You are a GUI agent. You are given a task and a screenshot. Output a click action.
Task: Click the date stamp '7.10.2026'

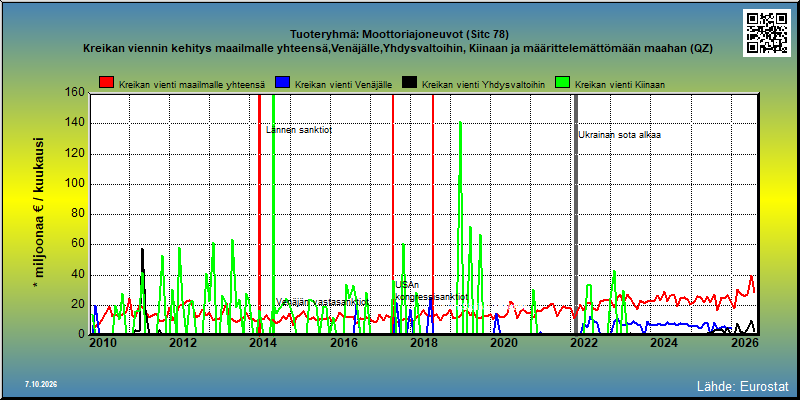[41, 384]
